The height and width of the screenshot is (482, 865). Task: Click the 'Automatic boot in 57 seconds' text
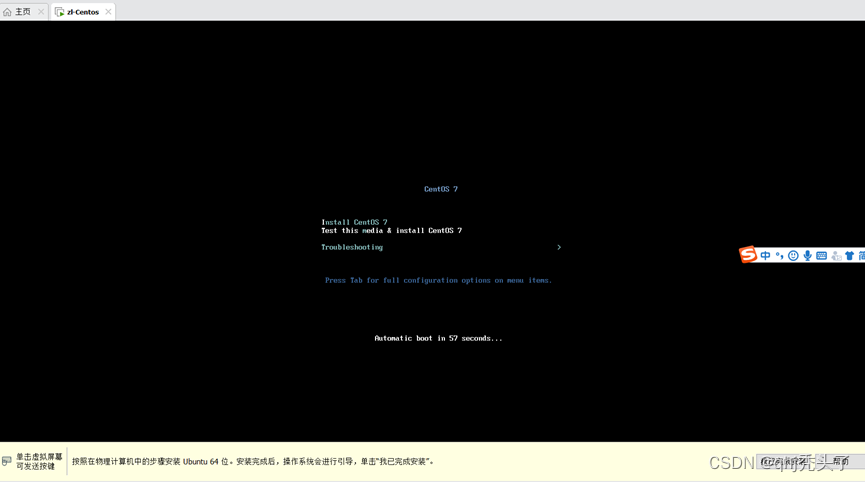[438, 338]
